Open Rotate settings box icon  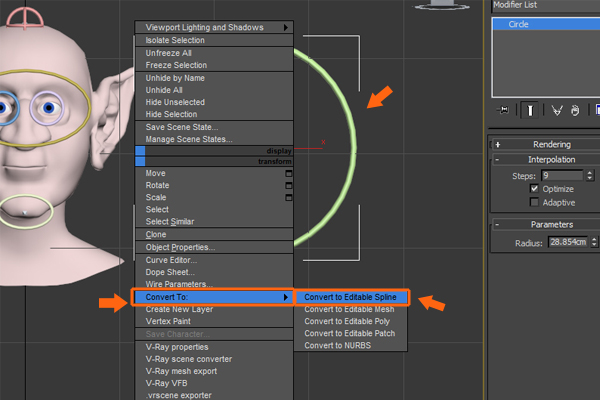tap(289, 186)
